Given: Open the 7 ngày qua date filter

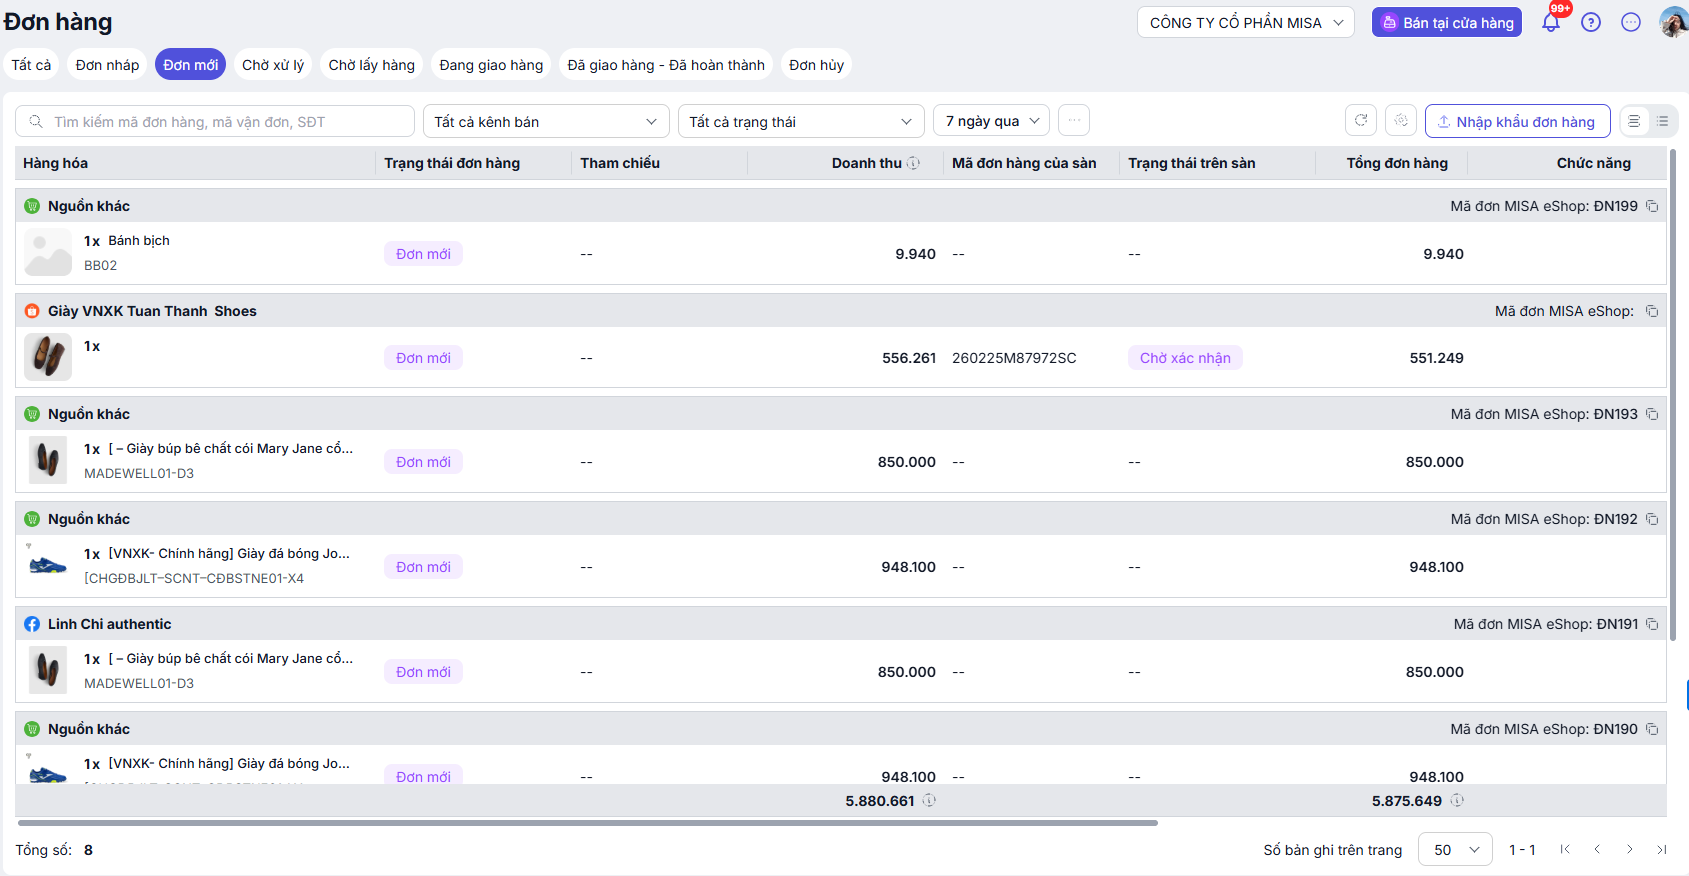Looking at the screenshot, I should pyautogui.click(x=992, y=121).
